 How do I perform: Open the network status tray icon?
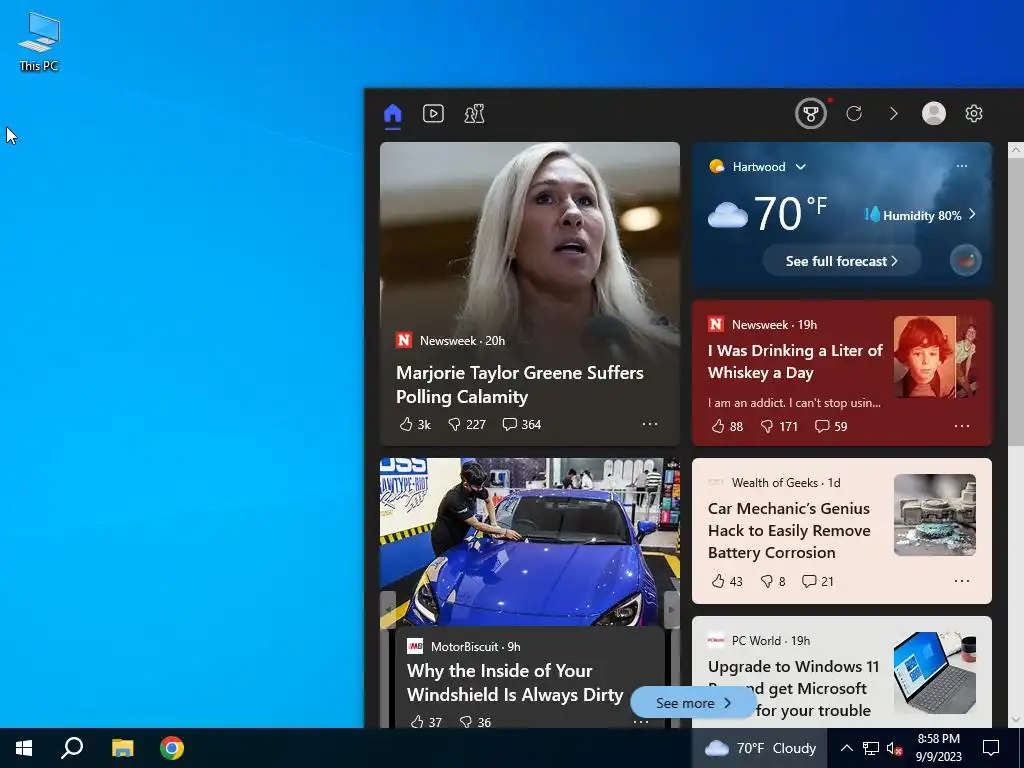click(x=871, y=748)
